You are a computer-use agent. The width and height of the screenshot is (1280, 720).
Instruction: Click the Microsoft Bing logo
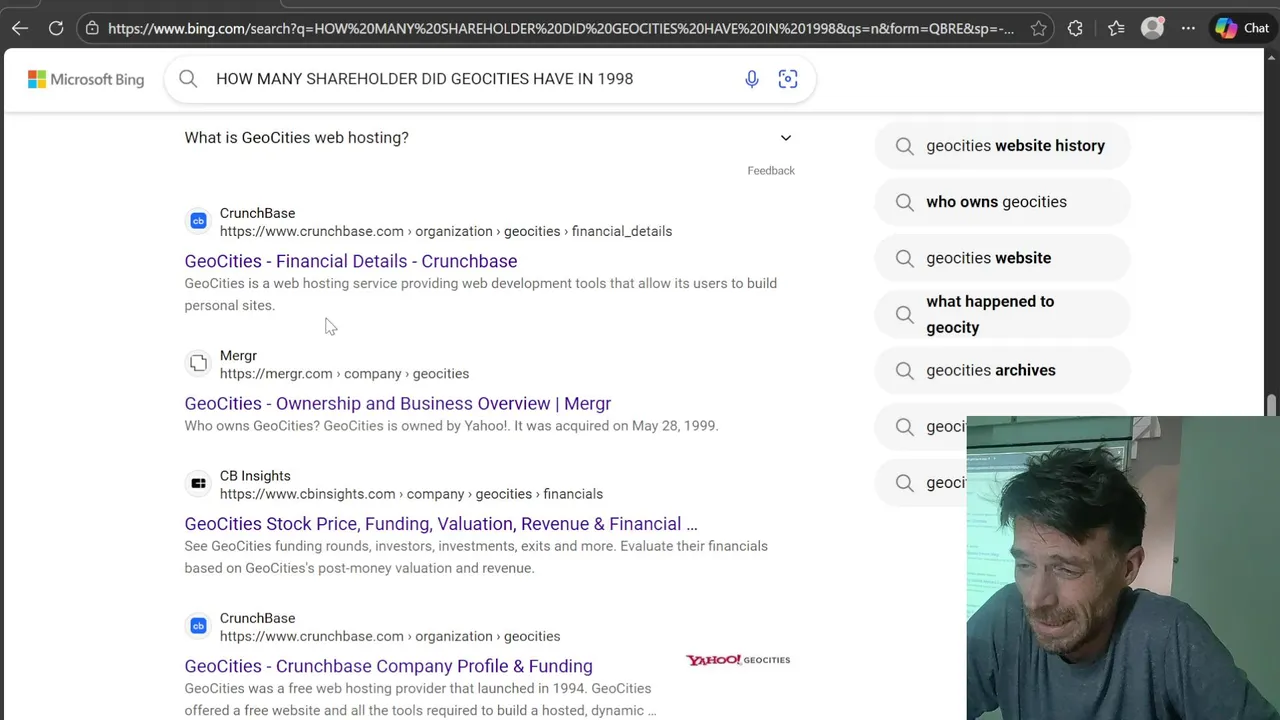coord(86,79)
